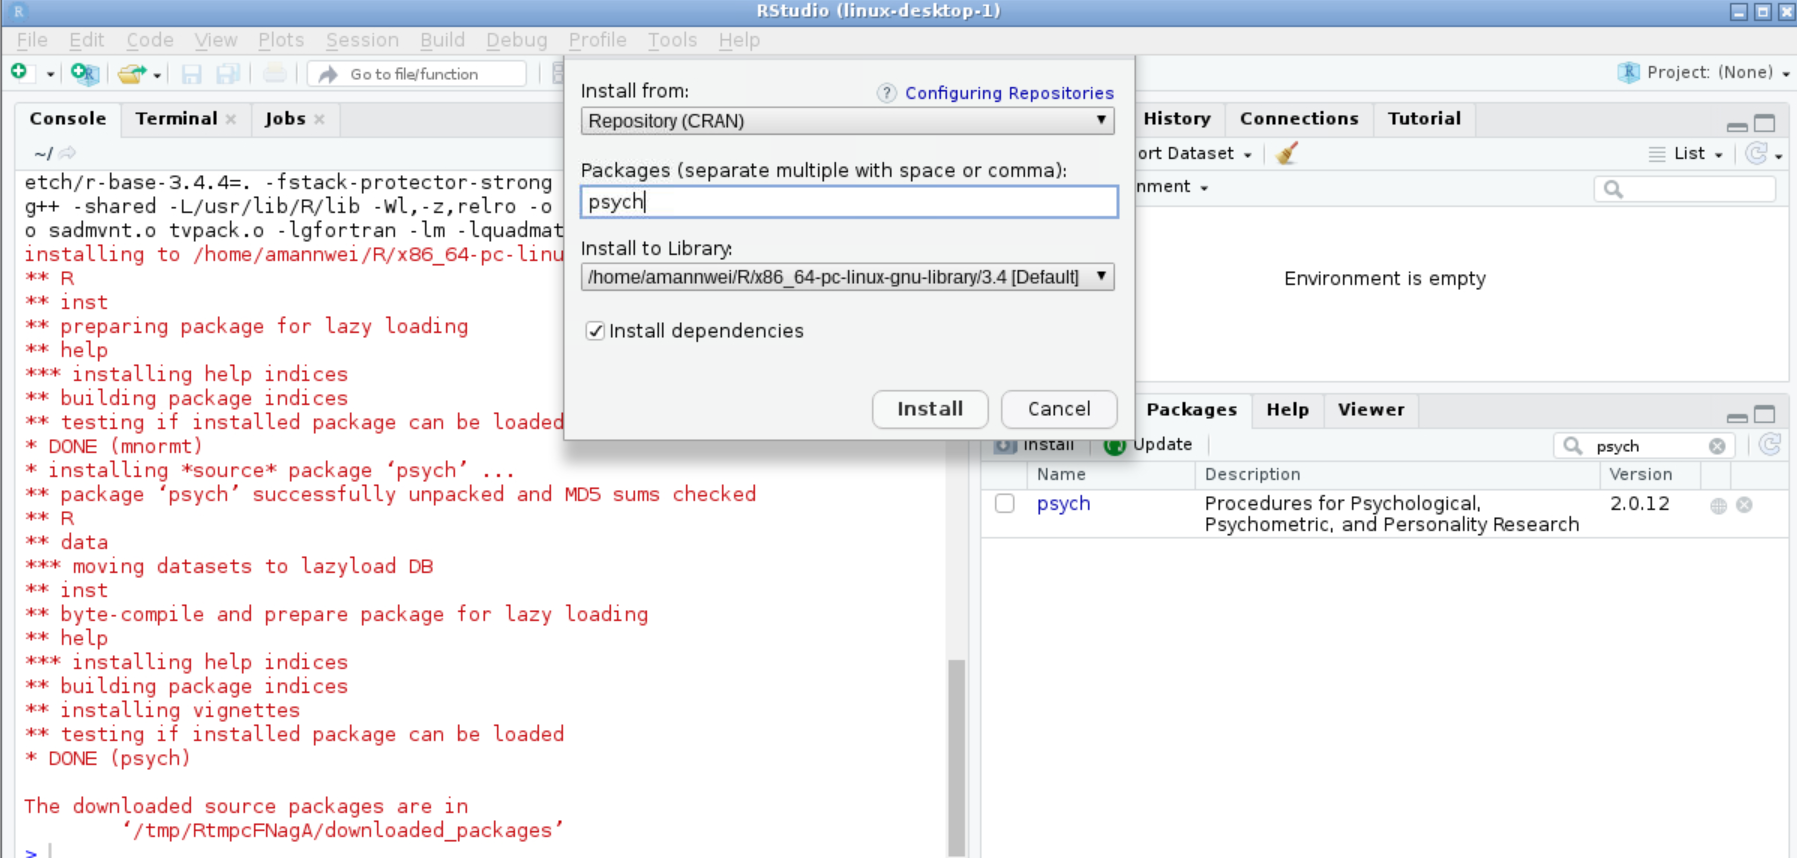The width and height of the screenshot is (1797, 858).
Task: Open the Debug menu
Action: pos(517,40)
